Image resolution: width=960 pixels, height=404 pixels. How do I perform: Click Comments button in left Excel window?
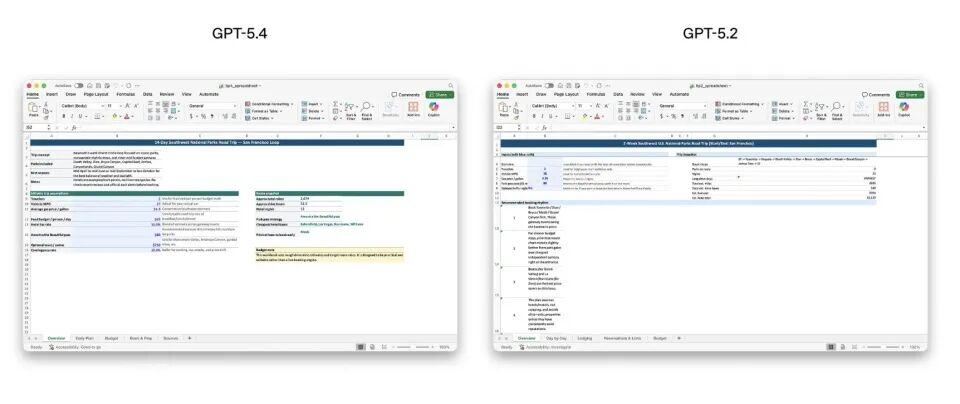pos(408,95)
